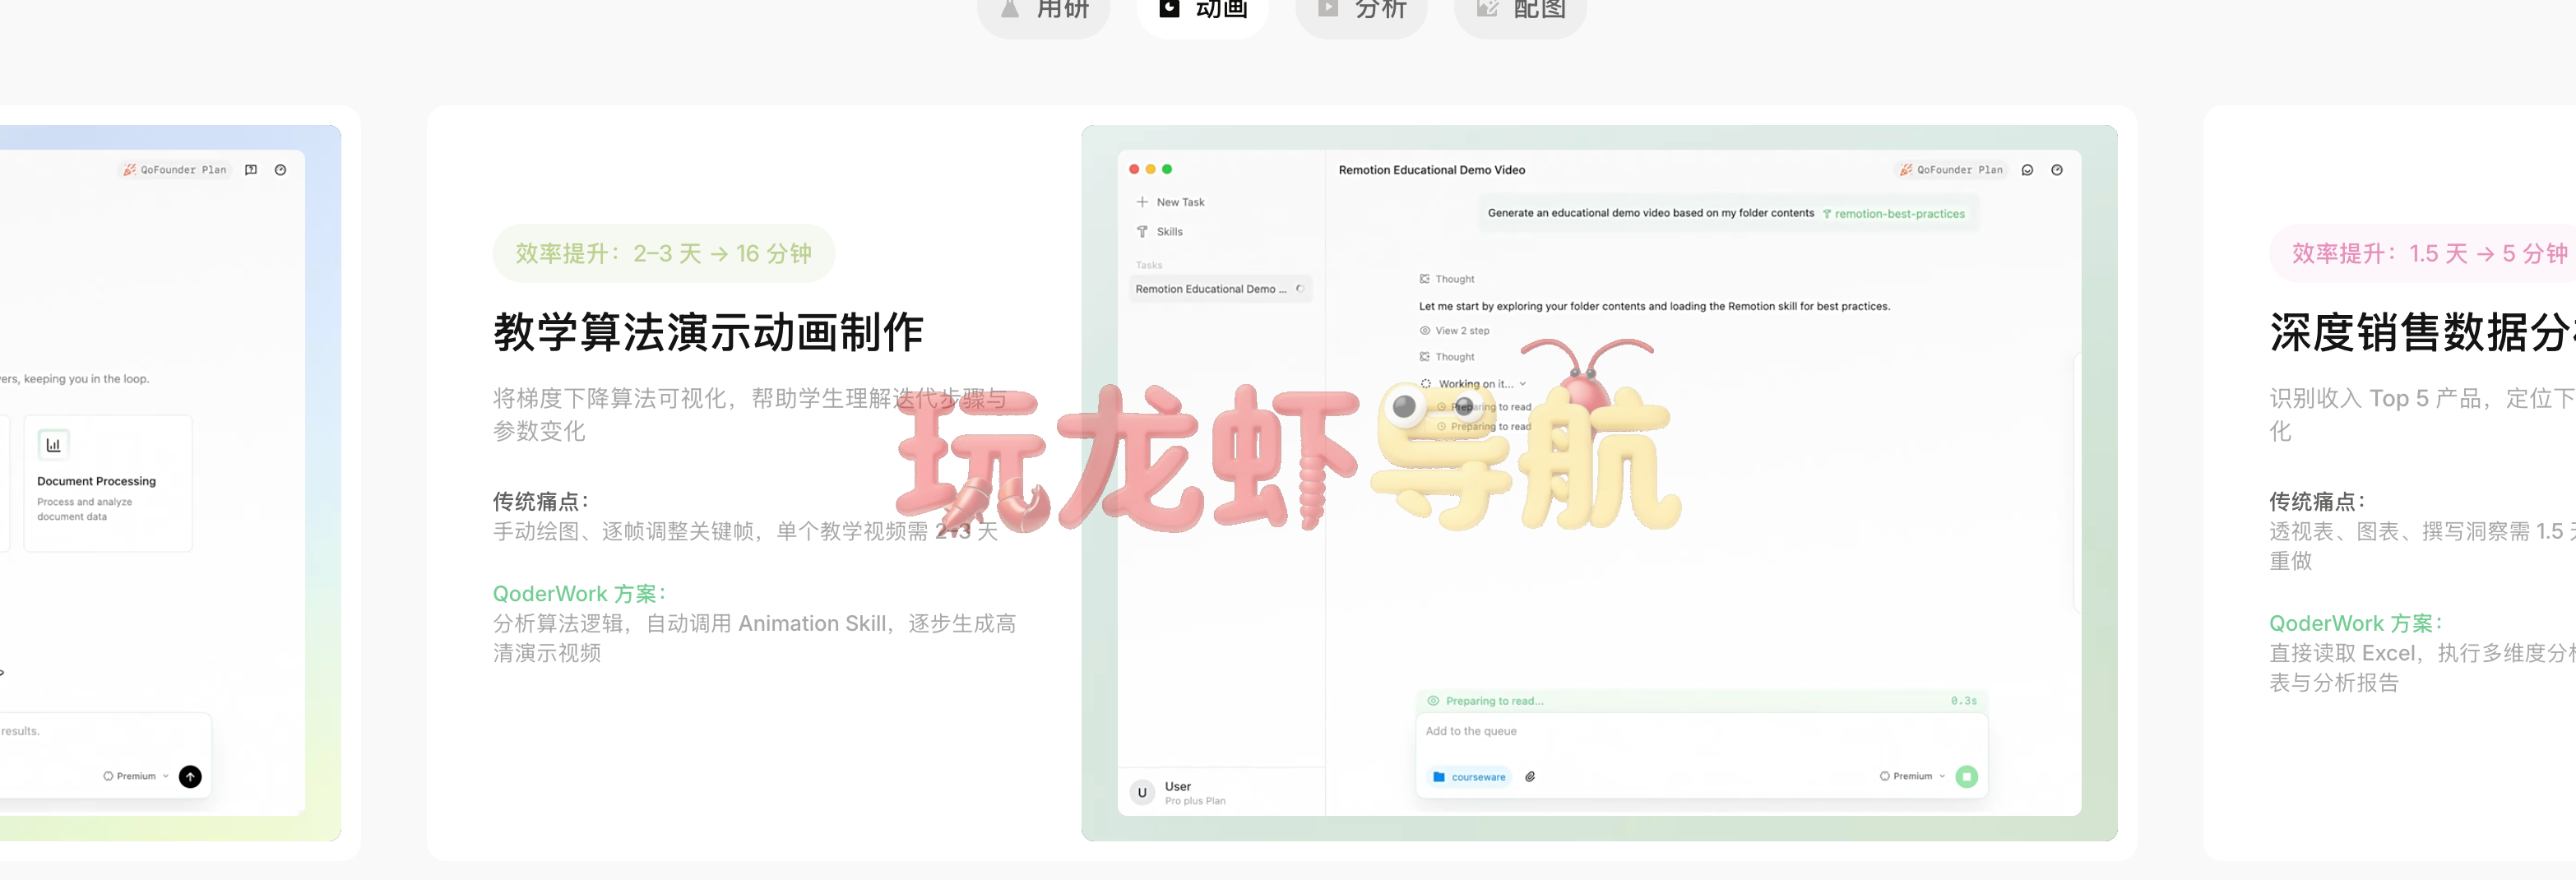Open the Premium dropdown in the left card

coord(136,776)
